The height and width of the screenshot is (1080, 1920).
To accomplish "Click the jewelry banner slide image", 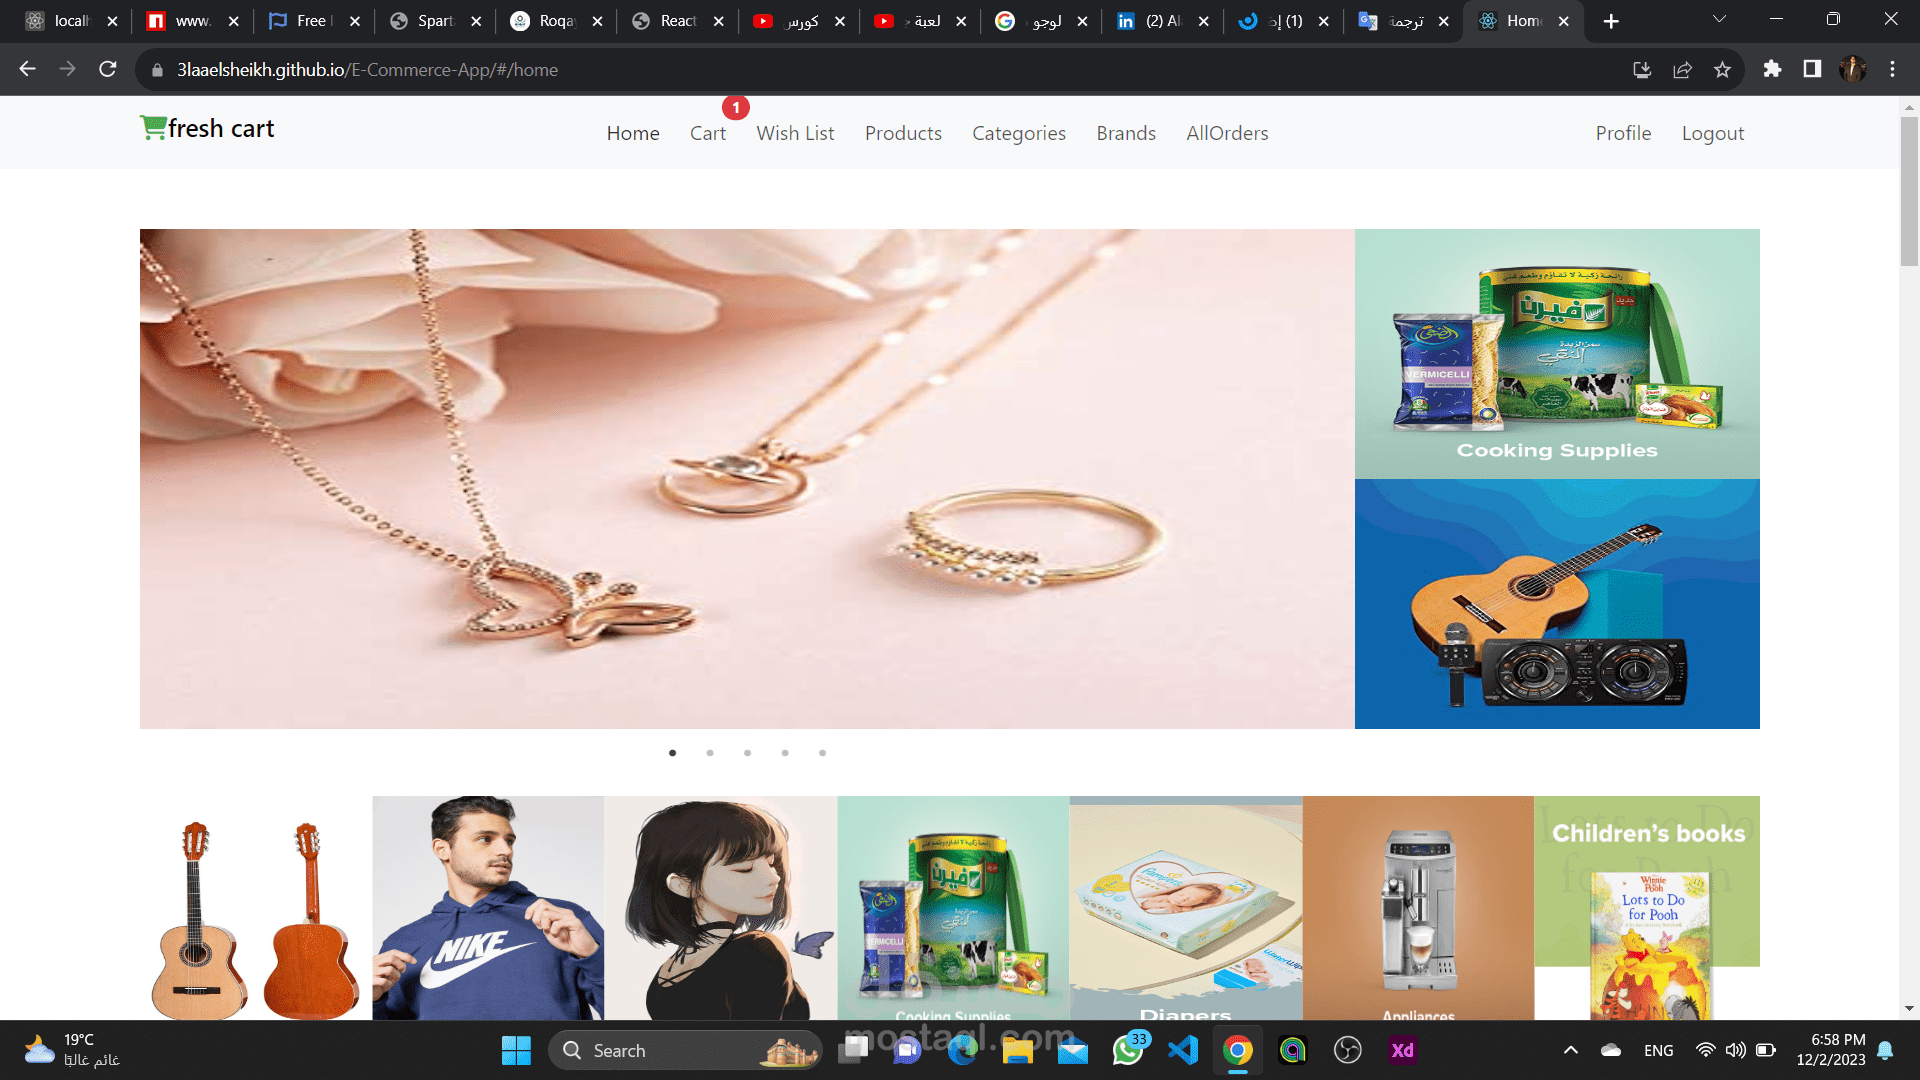I will pyautogui.click(x=747, y=479).
